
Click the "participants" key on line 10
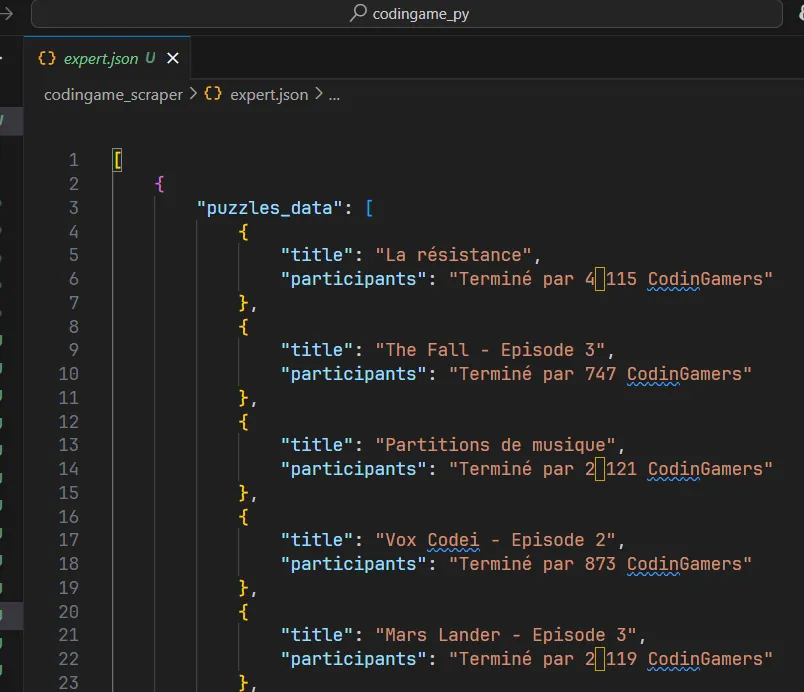[354, 374]
